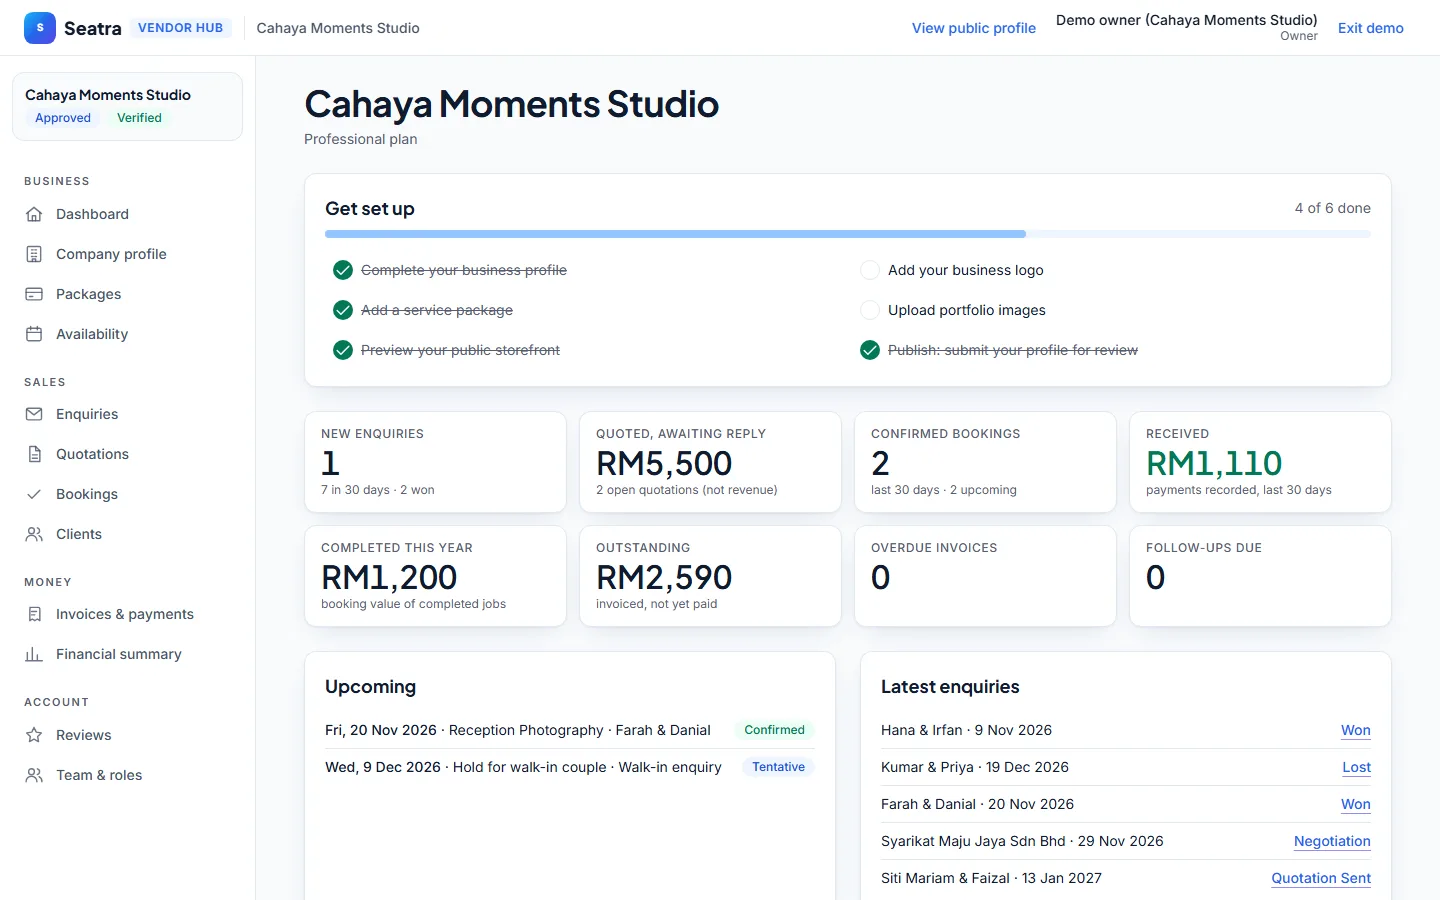Click the Team & roles people icon
Image resolution: width=1440 pixels, height=900 pixels.
click(34, 775)
